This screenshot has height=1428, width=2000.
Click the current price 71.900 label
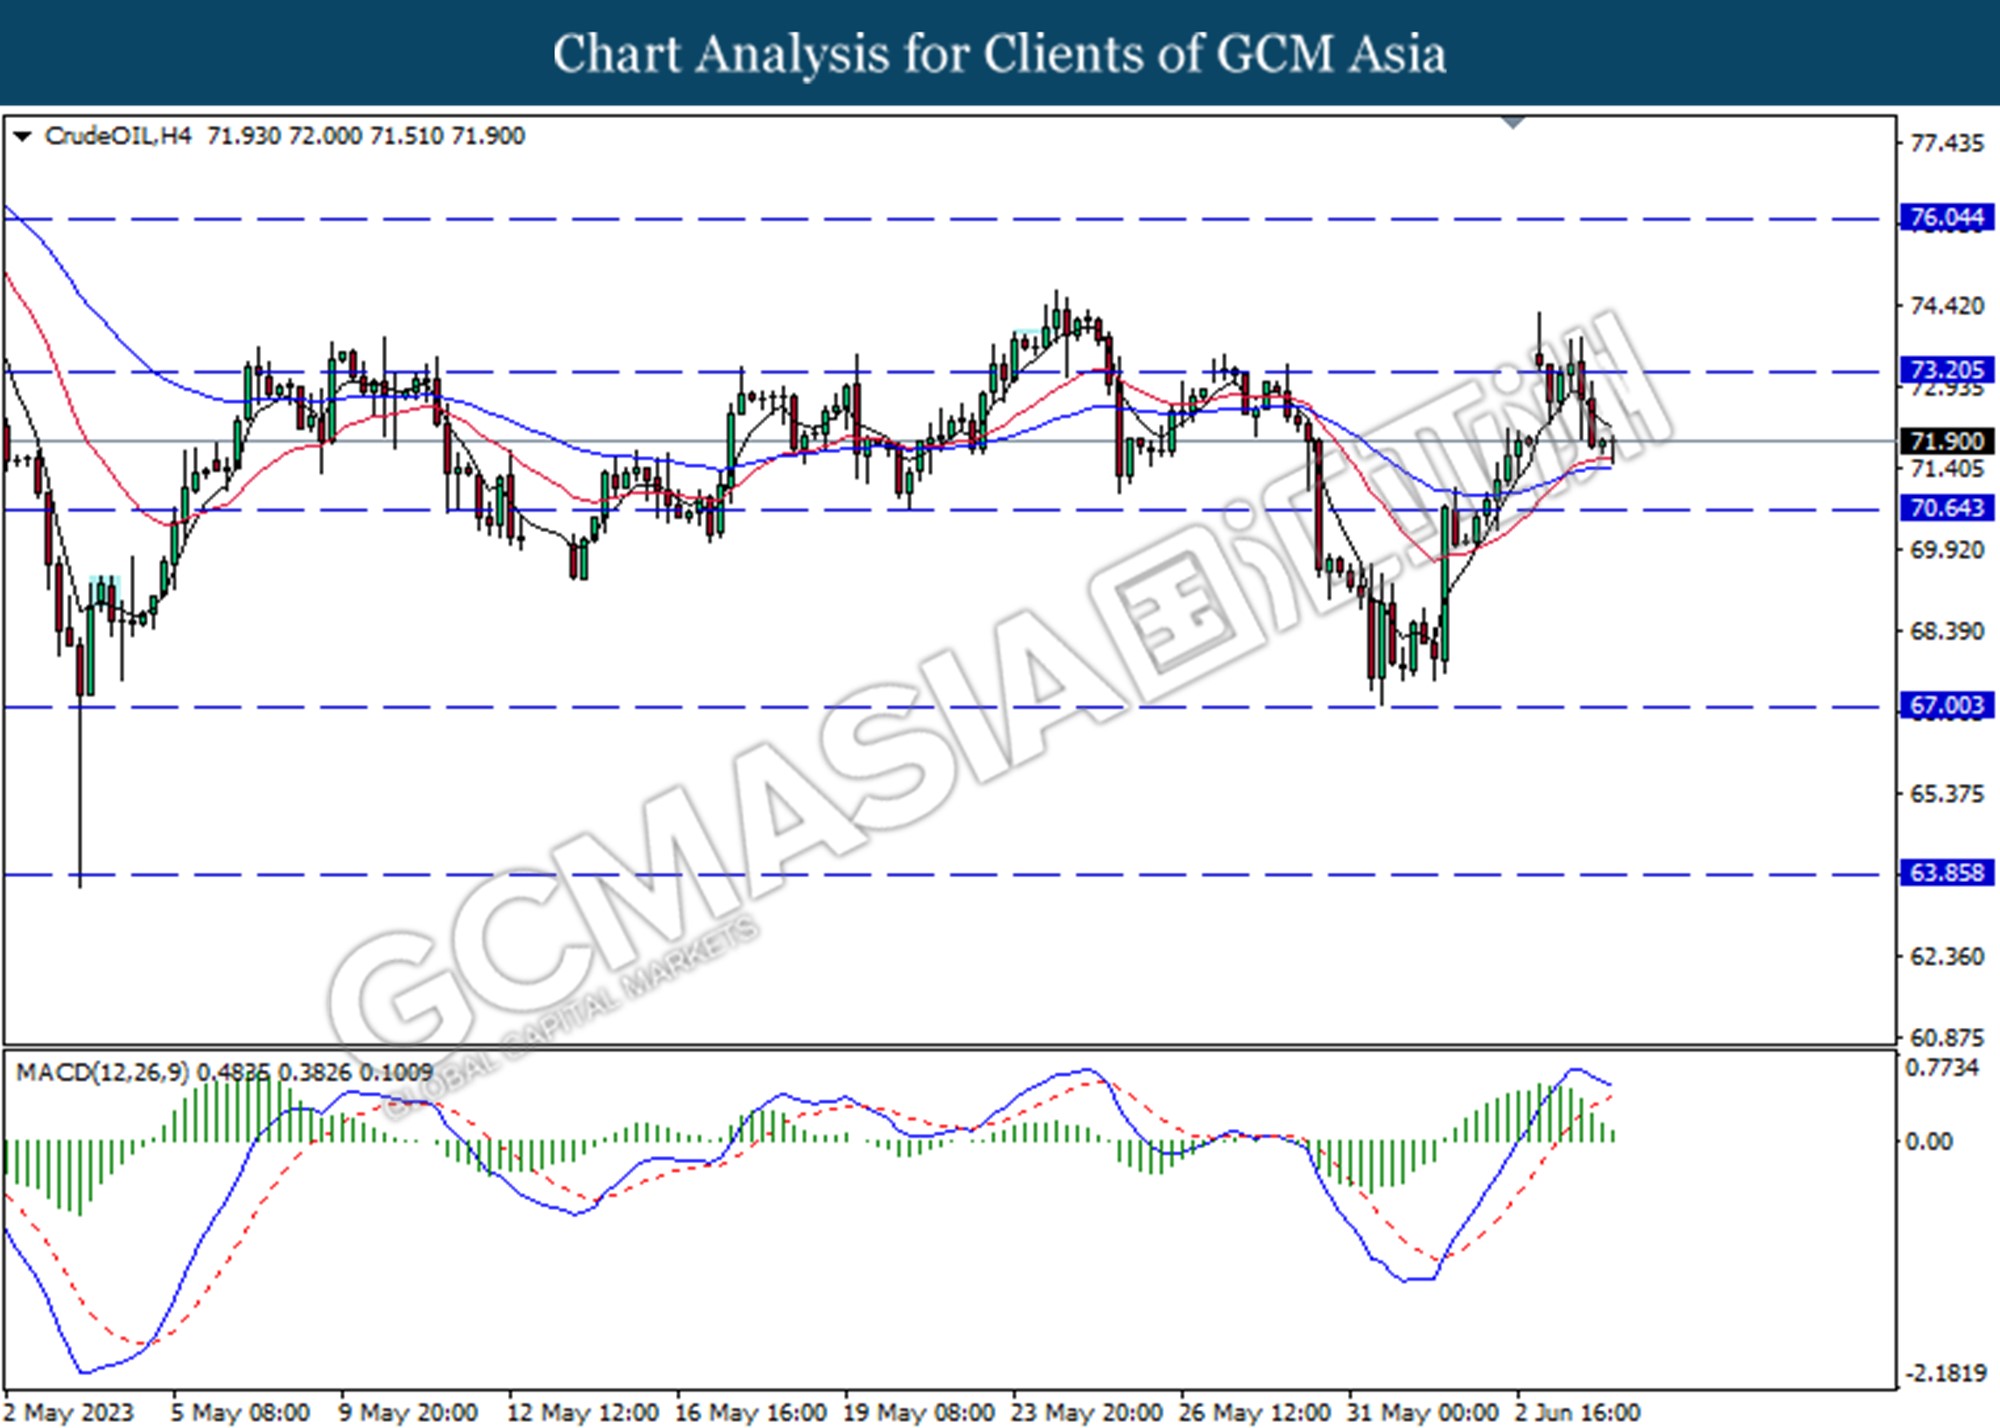(1946, 441)
